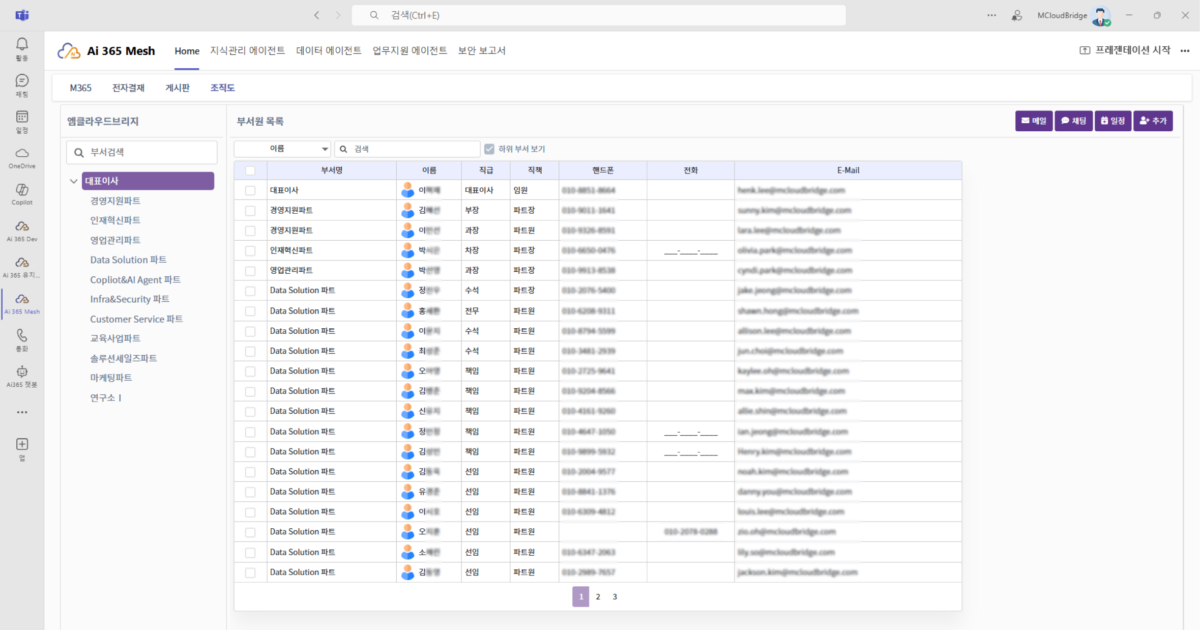The image size is (1200, 630).
Task: Switch to the Home tab
Action: pyautogui.click(x=187, y=51)
